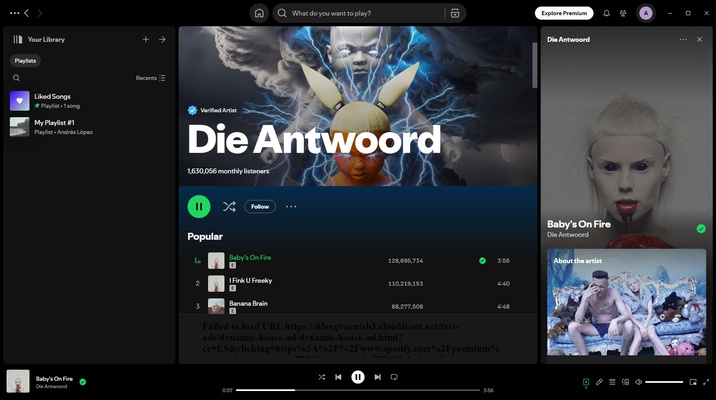Viewport: 716px width, 400px height.
Task: Collapse Your Library via the library icon
Action: pyautogui.click(x=18, y=39)
